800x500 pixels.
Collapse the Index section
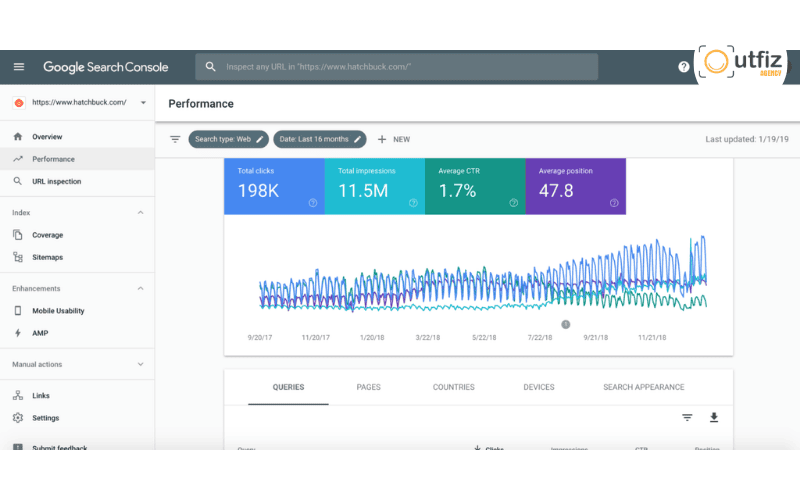pyautogui.click(x=140, y=212)
